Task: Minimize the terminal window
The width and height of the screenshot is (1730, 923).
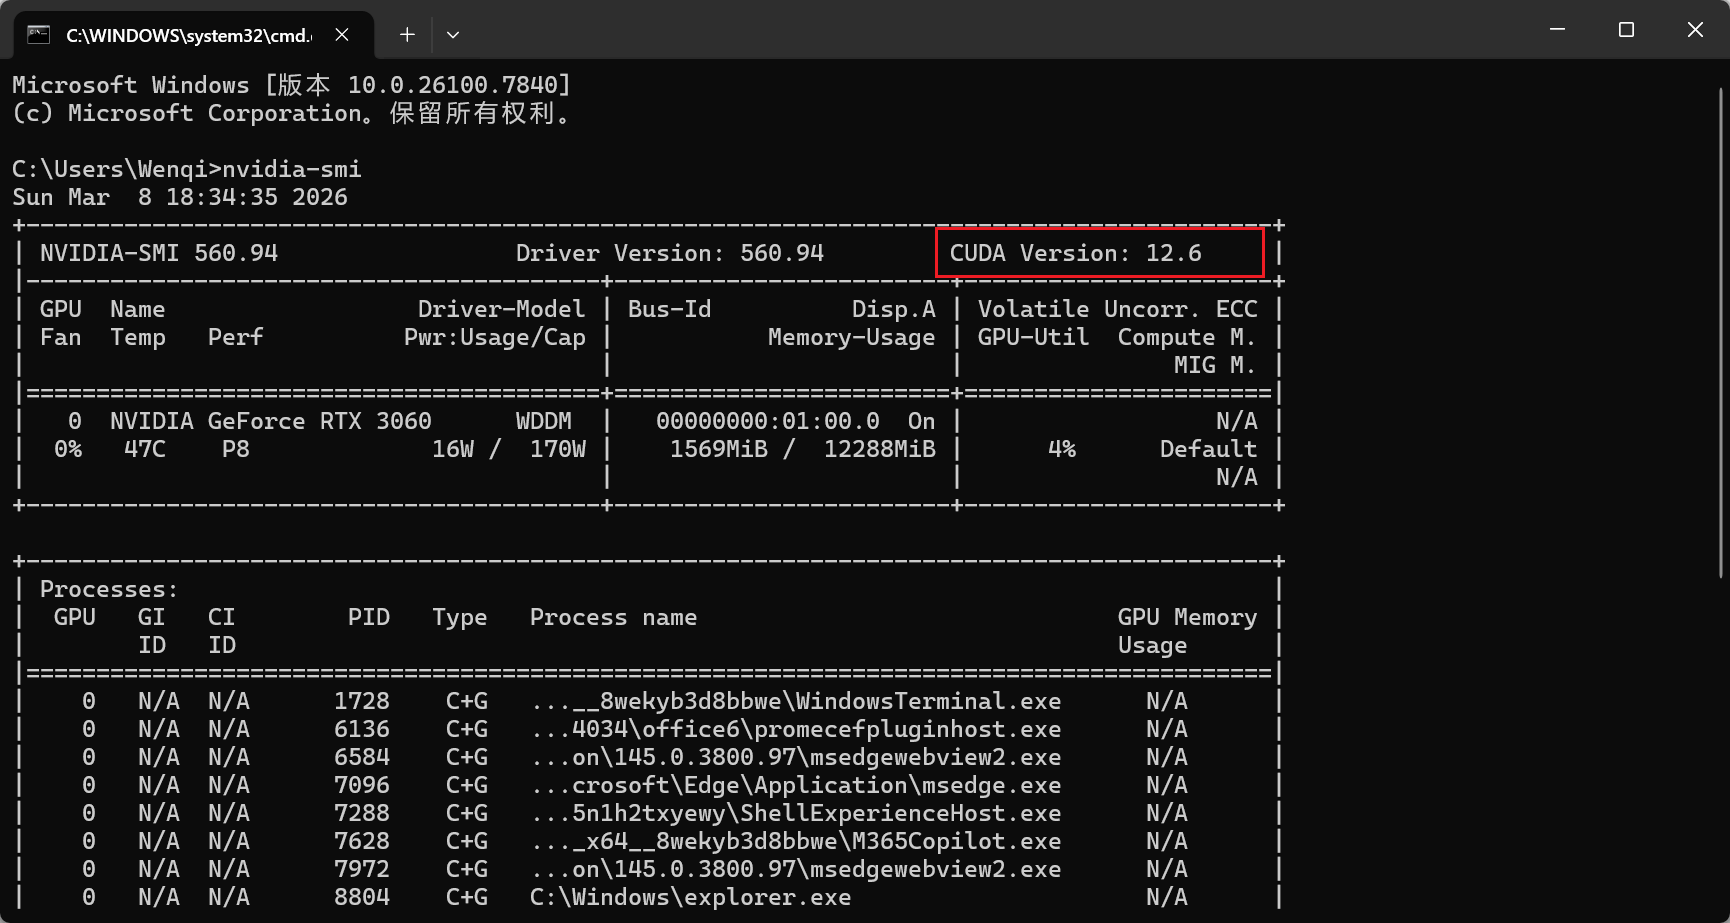Action: (1557, 30)
